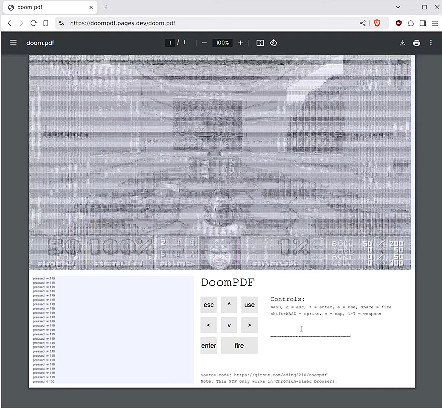Click the left arrow game button
Screen dimensions: 442x408
coord(209,325)
